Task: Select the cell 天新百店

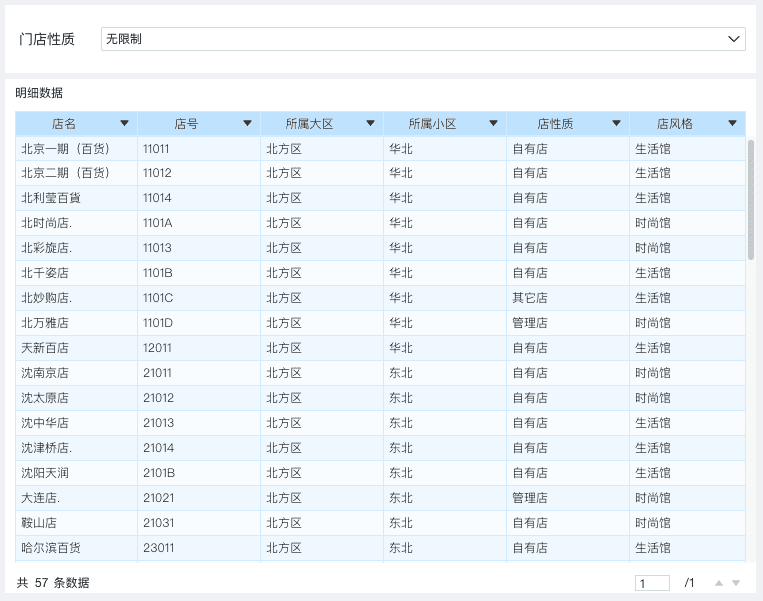Action: tap(76, 348)
